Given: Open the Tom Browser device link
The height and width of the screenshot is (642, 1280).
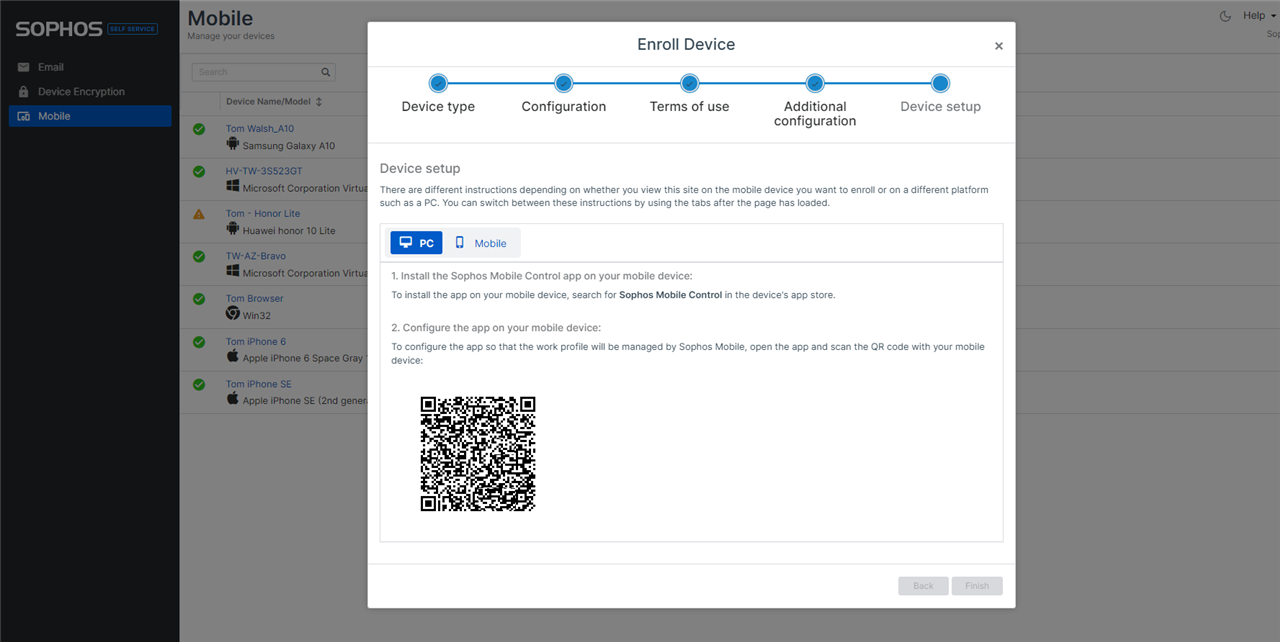Looking at the screenshot, I should (255, 299).
